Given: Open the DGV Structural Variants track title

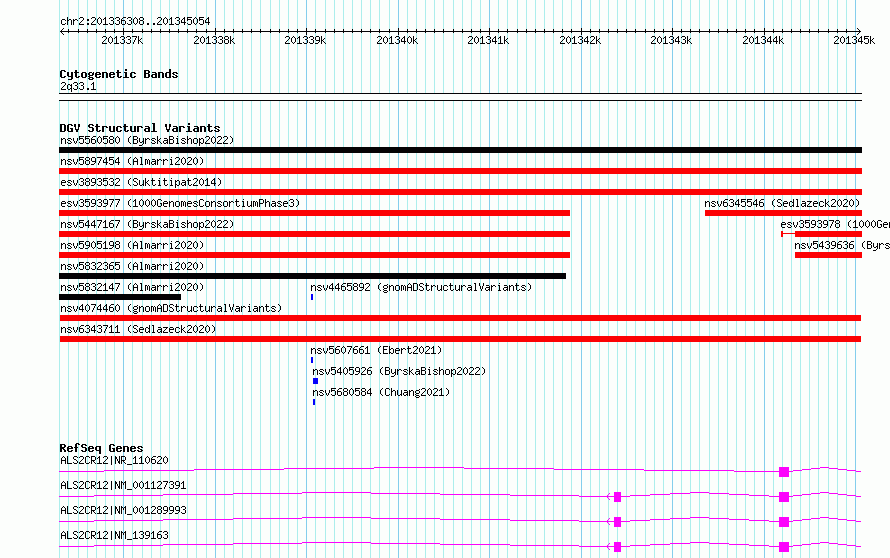Looking at the screenshot, I should [x=140, y=128].
